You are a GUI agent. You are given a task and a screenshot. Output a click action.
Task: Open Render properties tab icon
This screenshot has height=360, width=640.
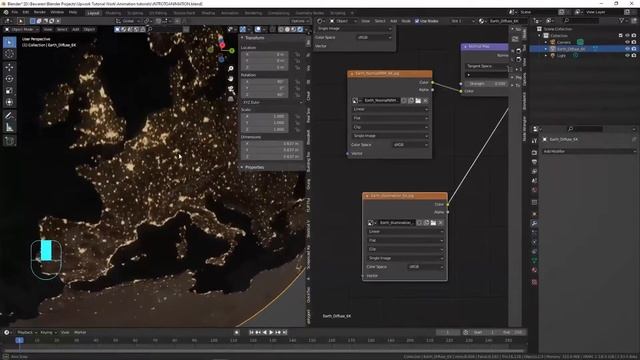pos(534,152)
